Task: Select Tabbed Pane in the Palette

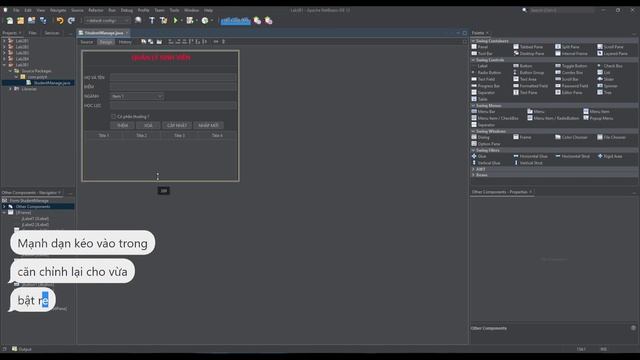Action: click(x=528, y=47)
